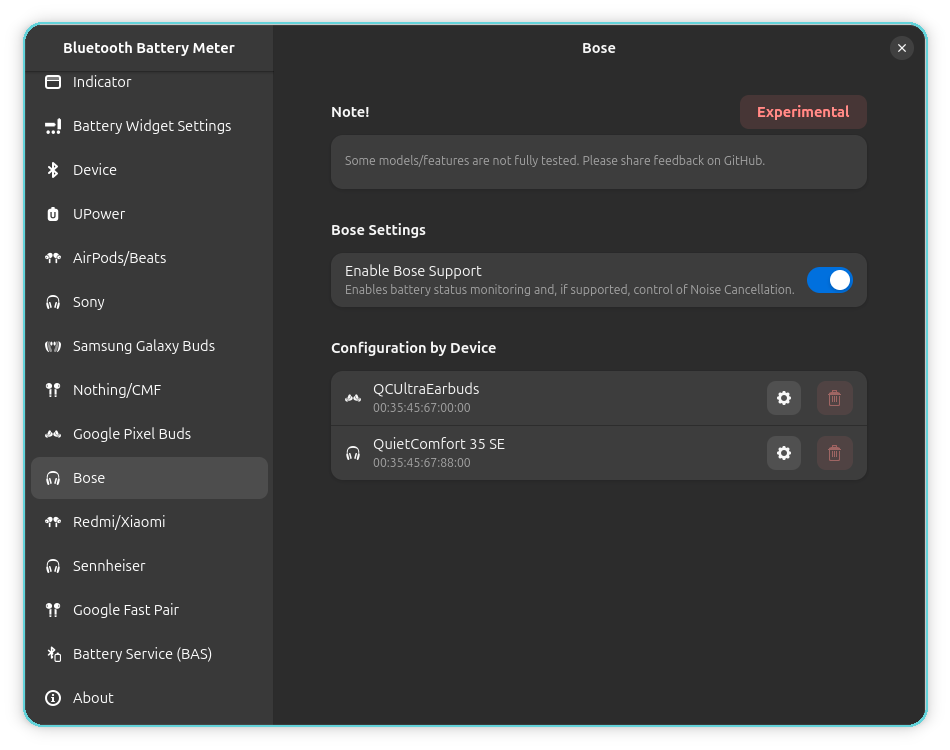Click the earbuds icon beside Google Fast Pair
This screenshot has height=750, width=950.
[x=53, y=610]
